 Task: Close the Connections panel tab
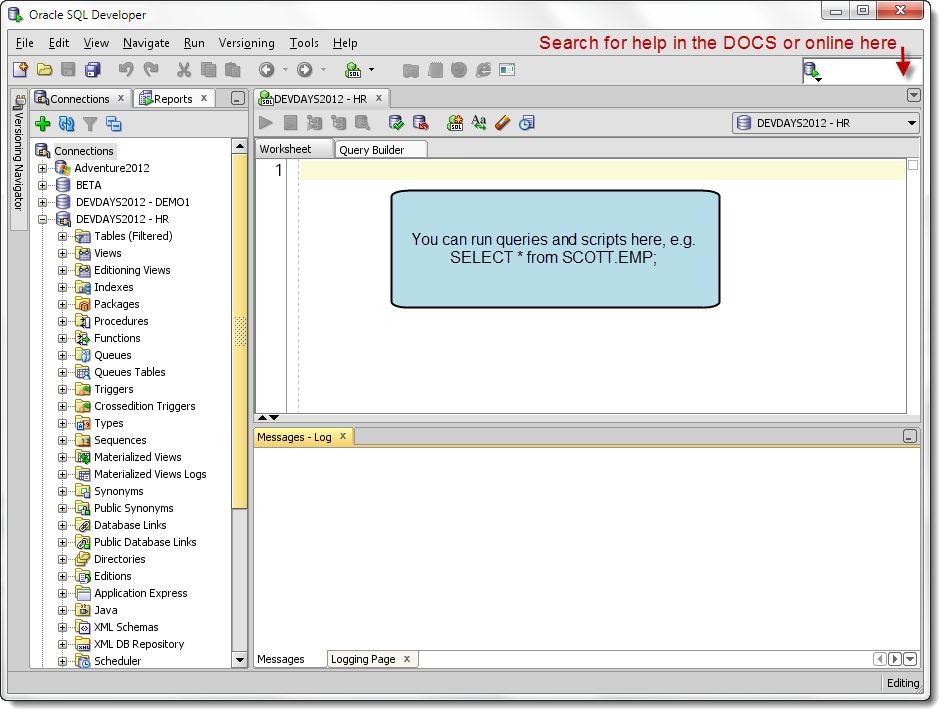click(121, 98)
